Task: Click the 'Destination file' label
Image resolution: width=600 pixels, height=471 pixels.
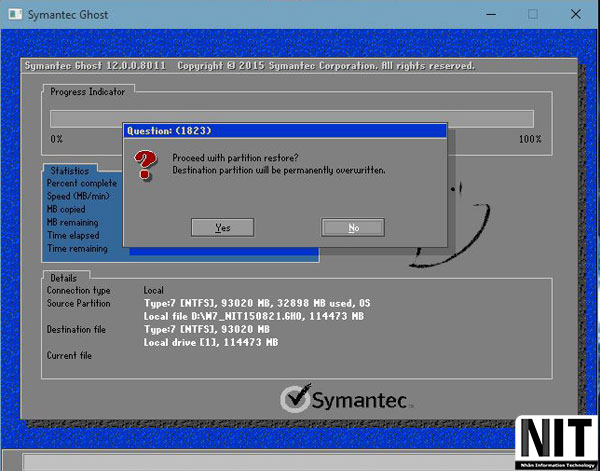Action: pyautogui.click(x=76, y=329)
